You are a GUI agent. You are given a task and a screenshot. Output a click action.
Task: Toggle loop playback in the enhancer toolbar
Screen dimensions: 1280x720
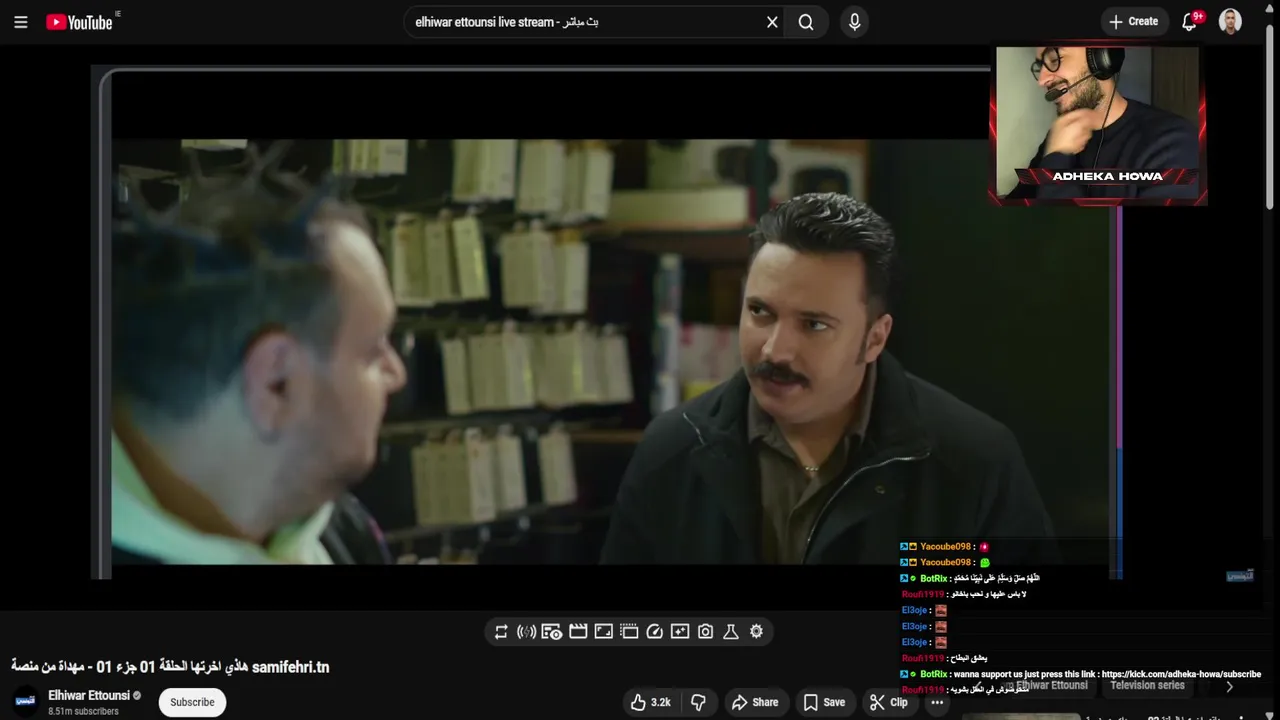[x=501, y=632]
